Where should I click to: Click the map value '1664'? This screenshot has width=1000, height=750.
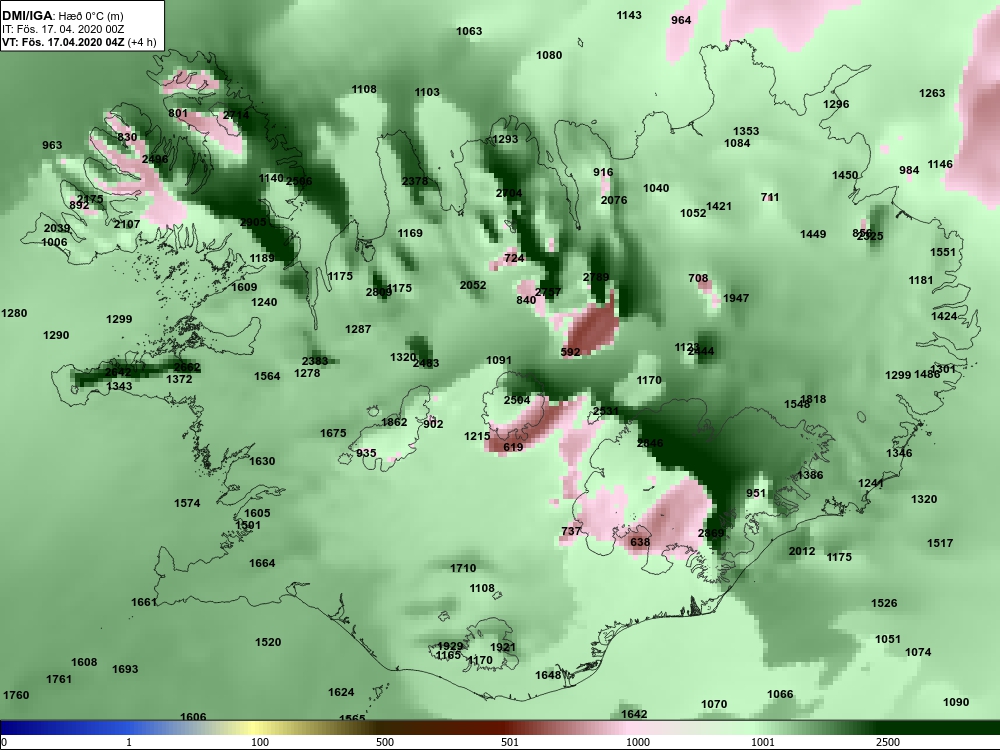coord(262,564)
